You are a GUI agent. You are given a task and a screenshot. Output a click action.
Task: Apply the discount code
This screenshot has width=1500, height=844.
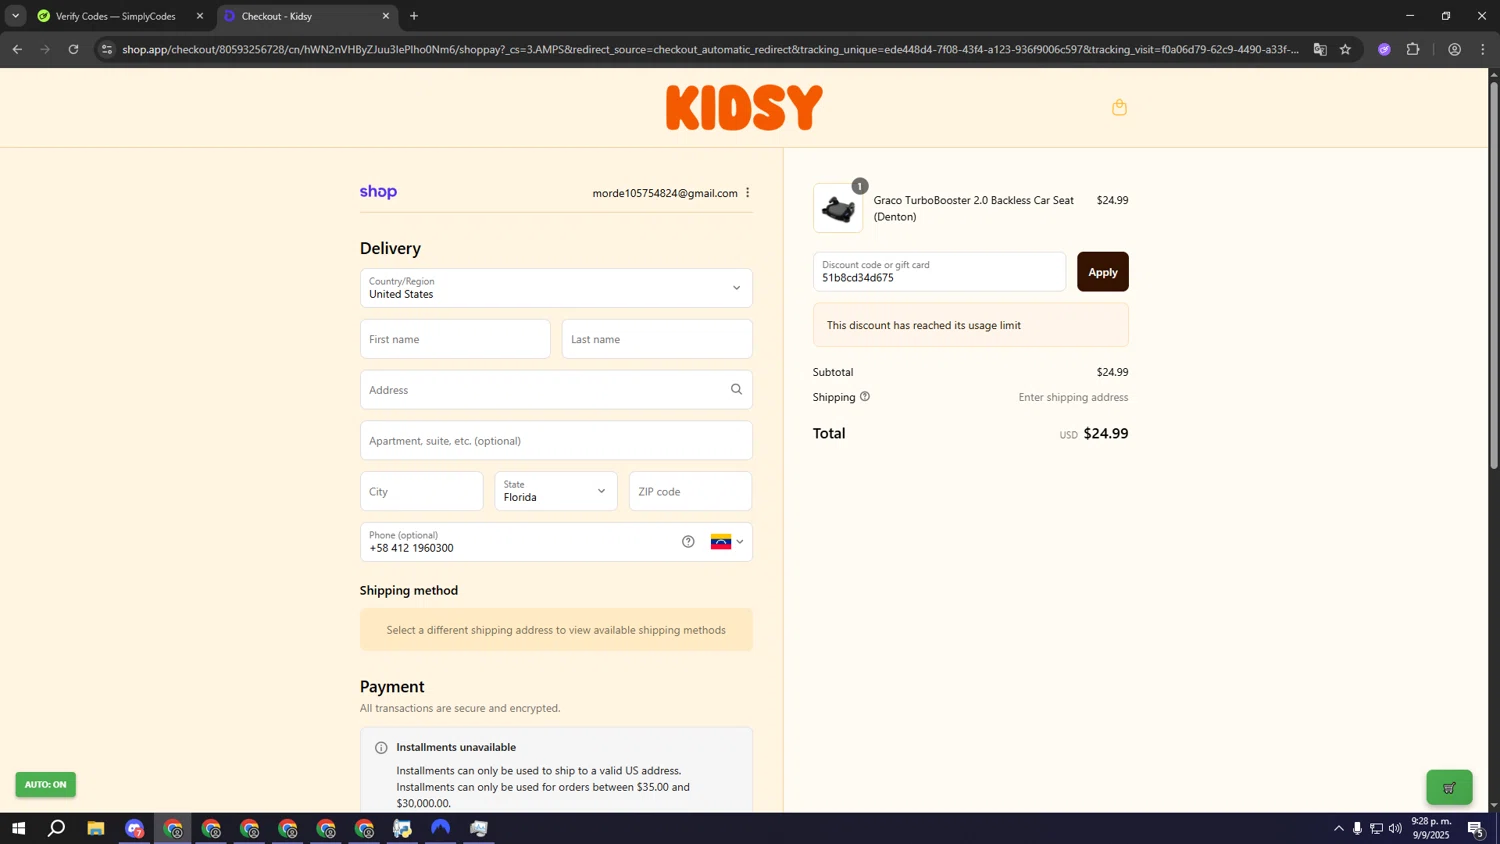1103,272
